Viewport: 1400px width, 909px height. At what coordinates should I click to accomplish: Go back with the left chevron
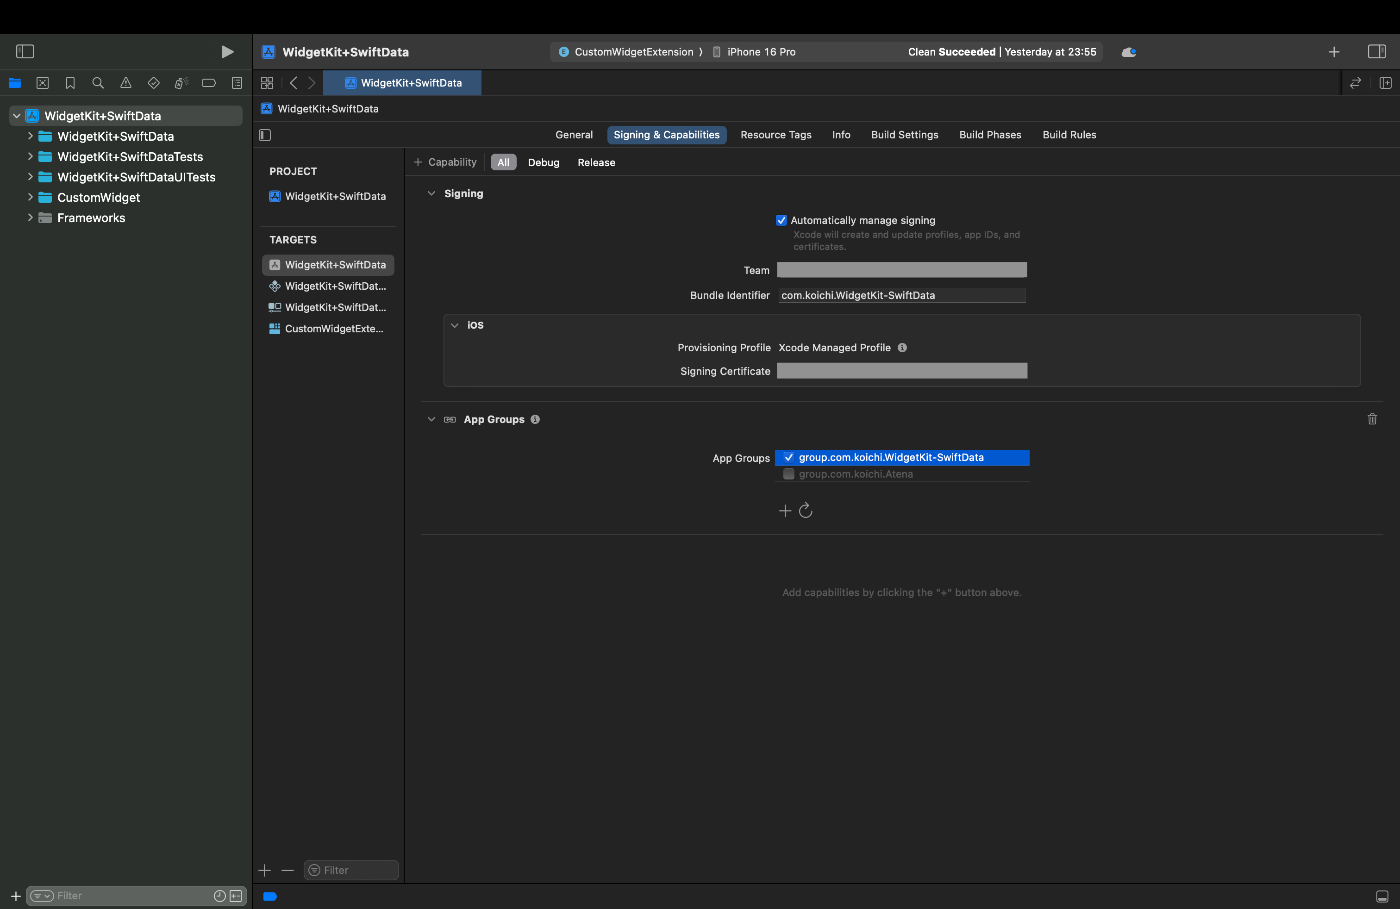(x=293, y=83)
